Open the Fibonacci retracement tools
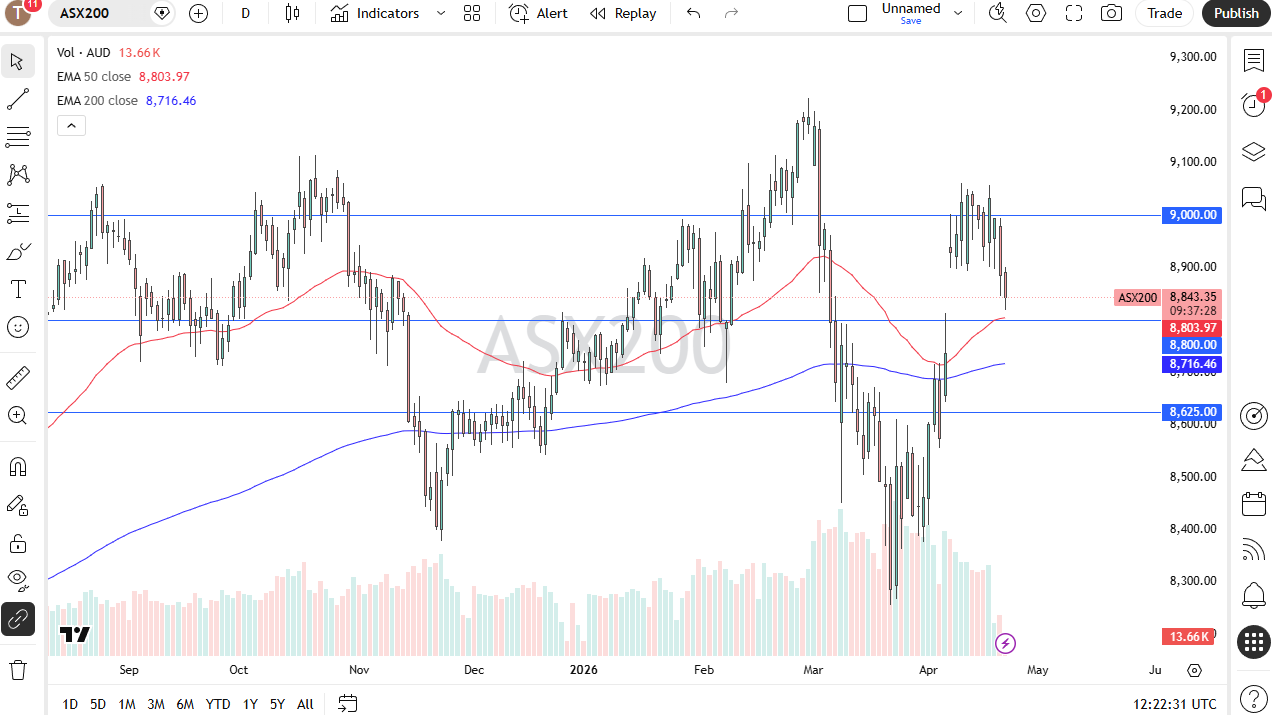1272x715 pixels. point(17,137)
